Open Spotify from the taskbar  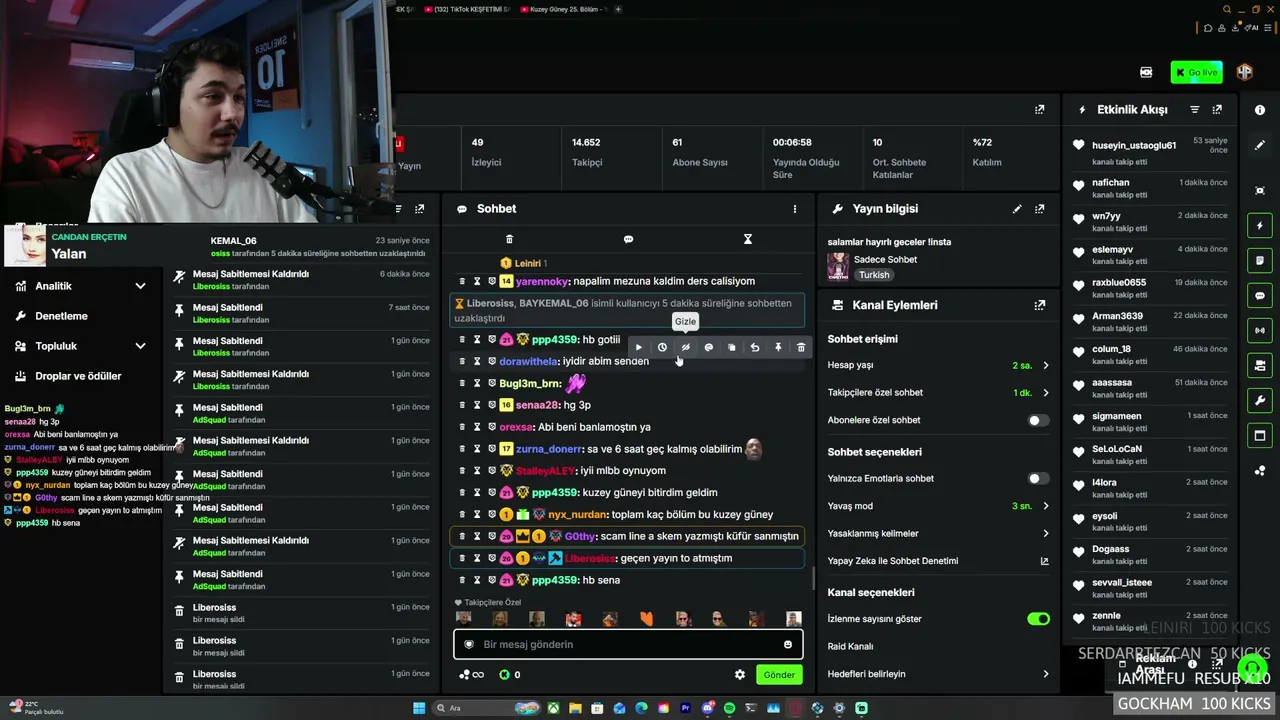(729, 708)
